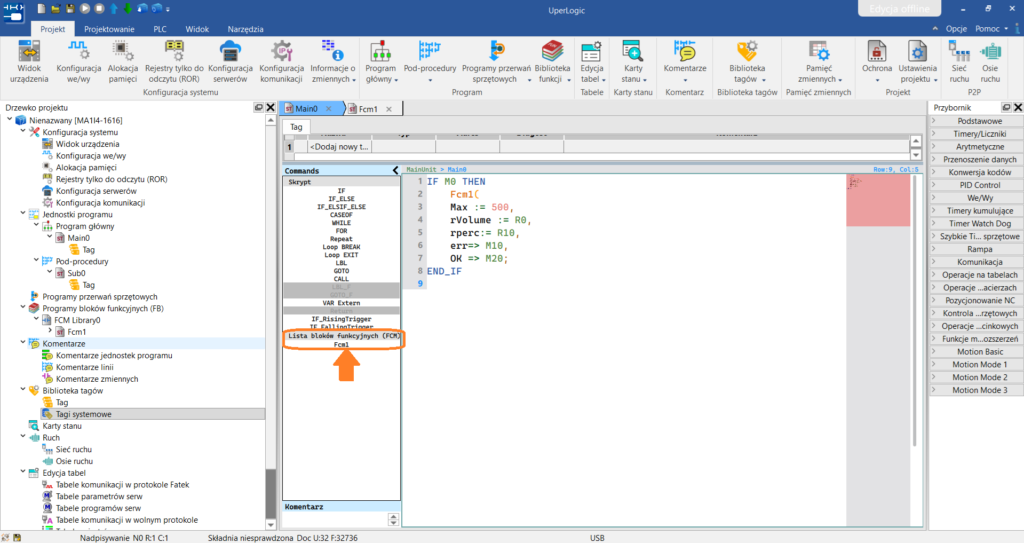1024x543 pixels.
Task: Insert the Fcm1 function block from the list
Action: [342, 344]
